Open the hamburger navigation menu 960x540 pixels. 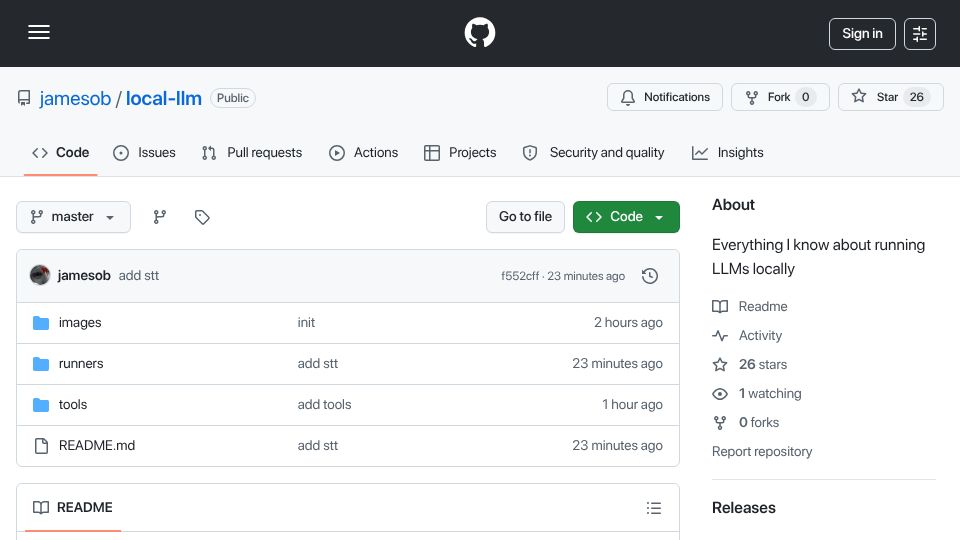[x=39, y=32]
